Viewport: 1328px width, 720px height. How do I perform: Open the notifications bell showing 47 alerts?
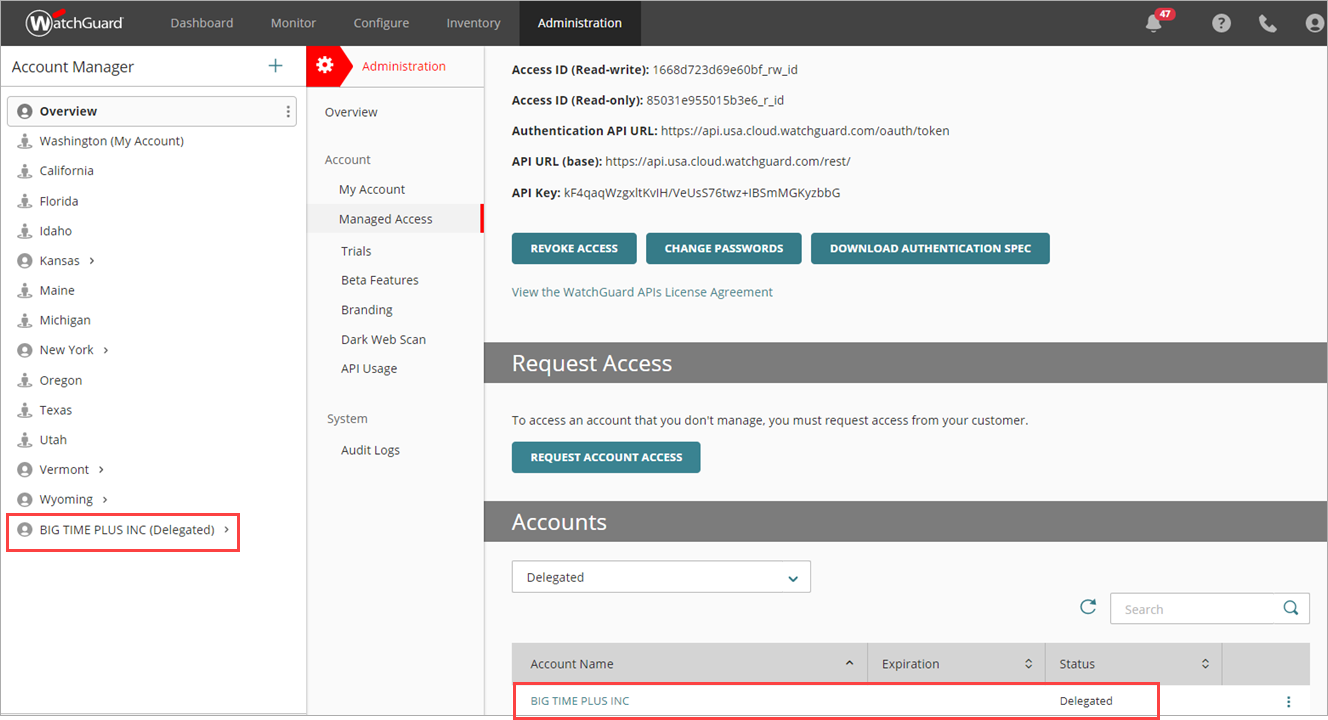coord(1152,22)
